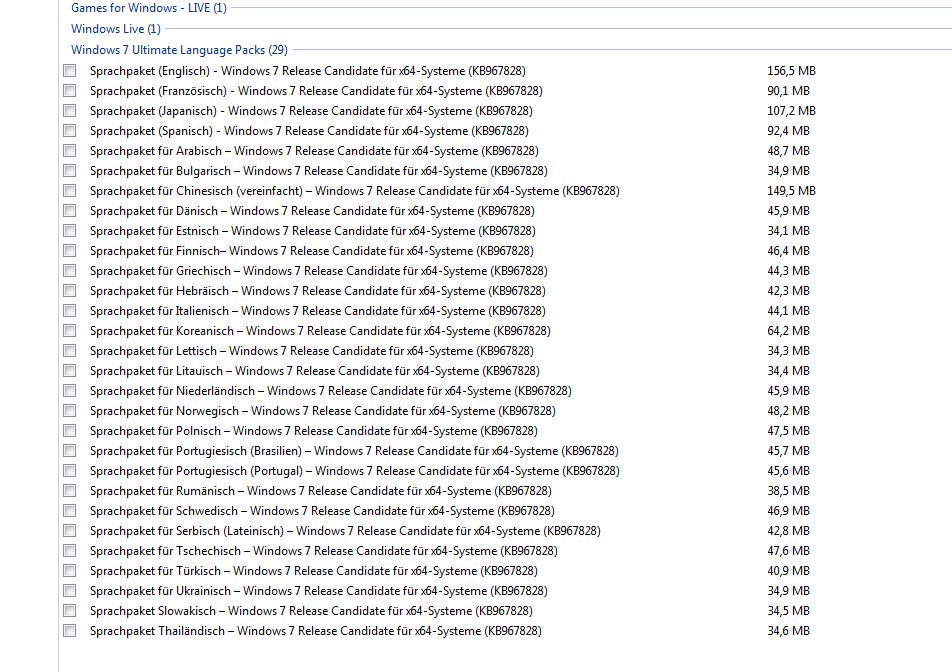Check the Englisch language pack checkbox
The image size is (952, 672).
point(70,70)
